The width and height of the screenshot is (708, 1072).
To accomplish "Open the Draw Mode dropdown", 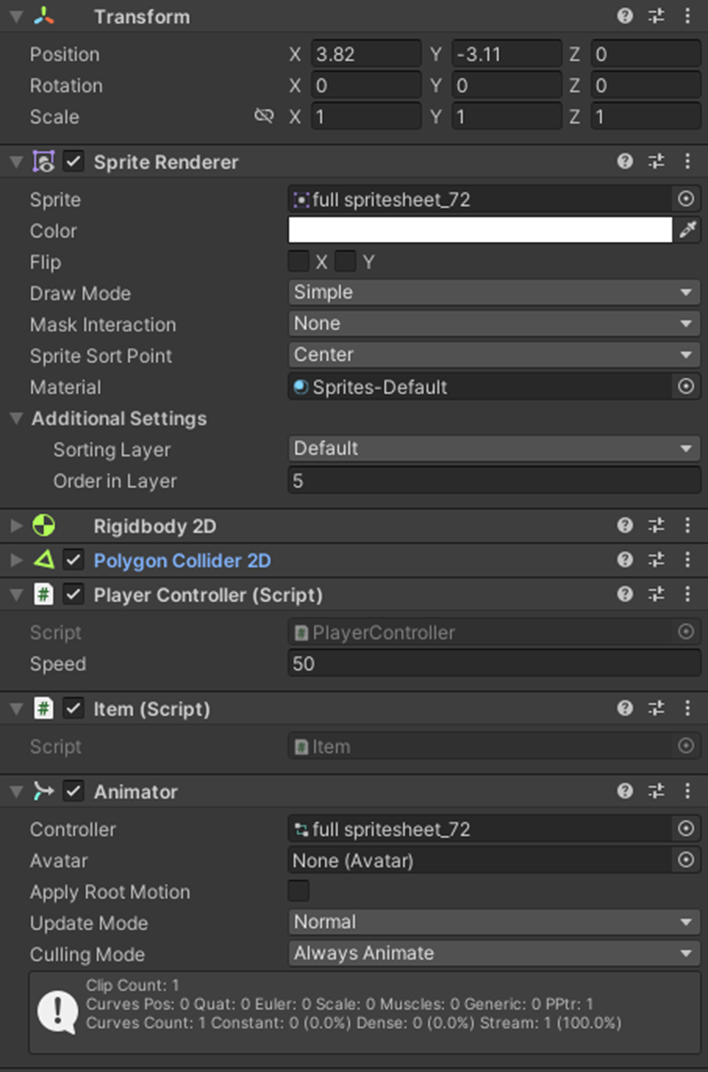I will [494, 293].
